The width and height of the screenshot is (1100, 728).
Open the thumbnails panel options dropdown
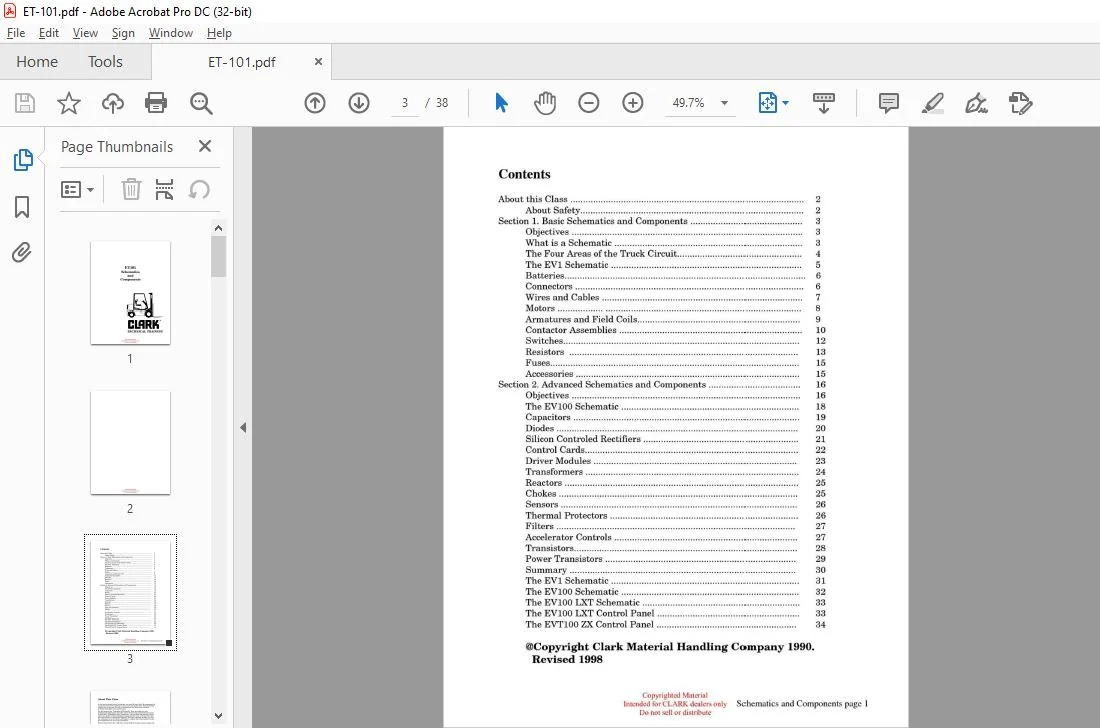click(78, 190)
